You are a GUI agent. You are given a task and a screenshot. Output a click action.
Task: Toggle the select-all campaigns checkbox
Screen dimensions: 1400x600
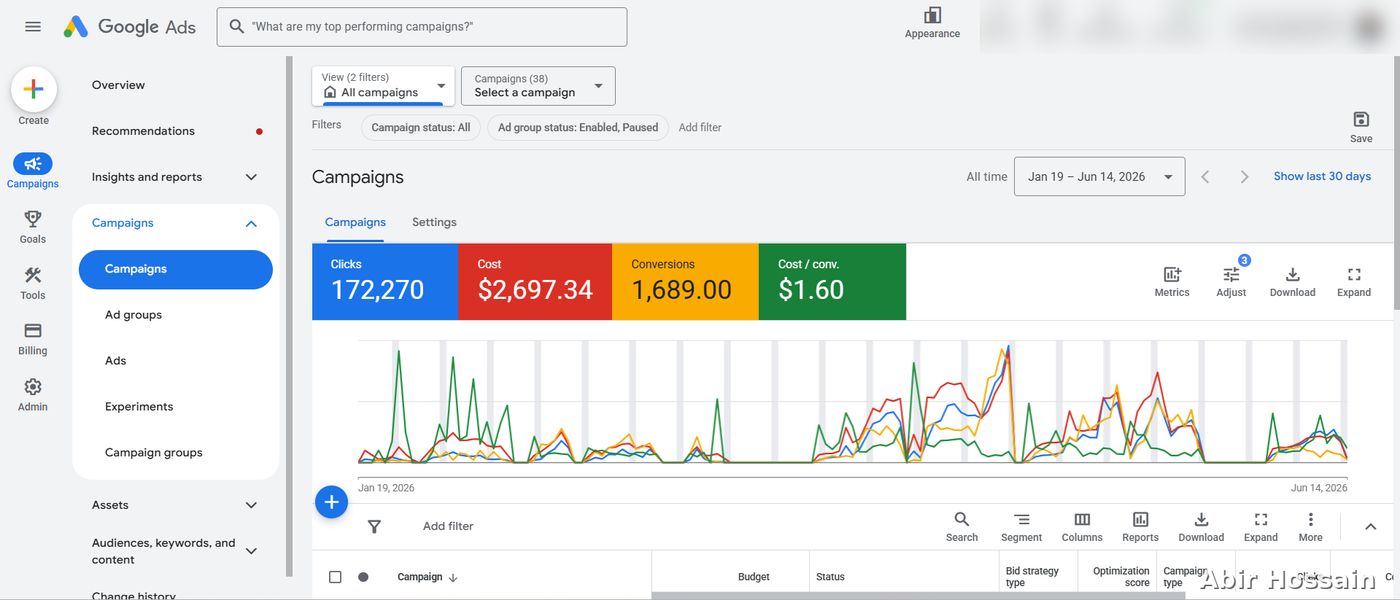(x=335, y=577)
